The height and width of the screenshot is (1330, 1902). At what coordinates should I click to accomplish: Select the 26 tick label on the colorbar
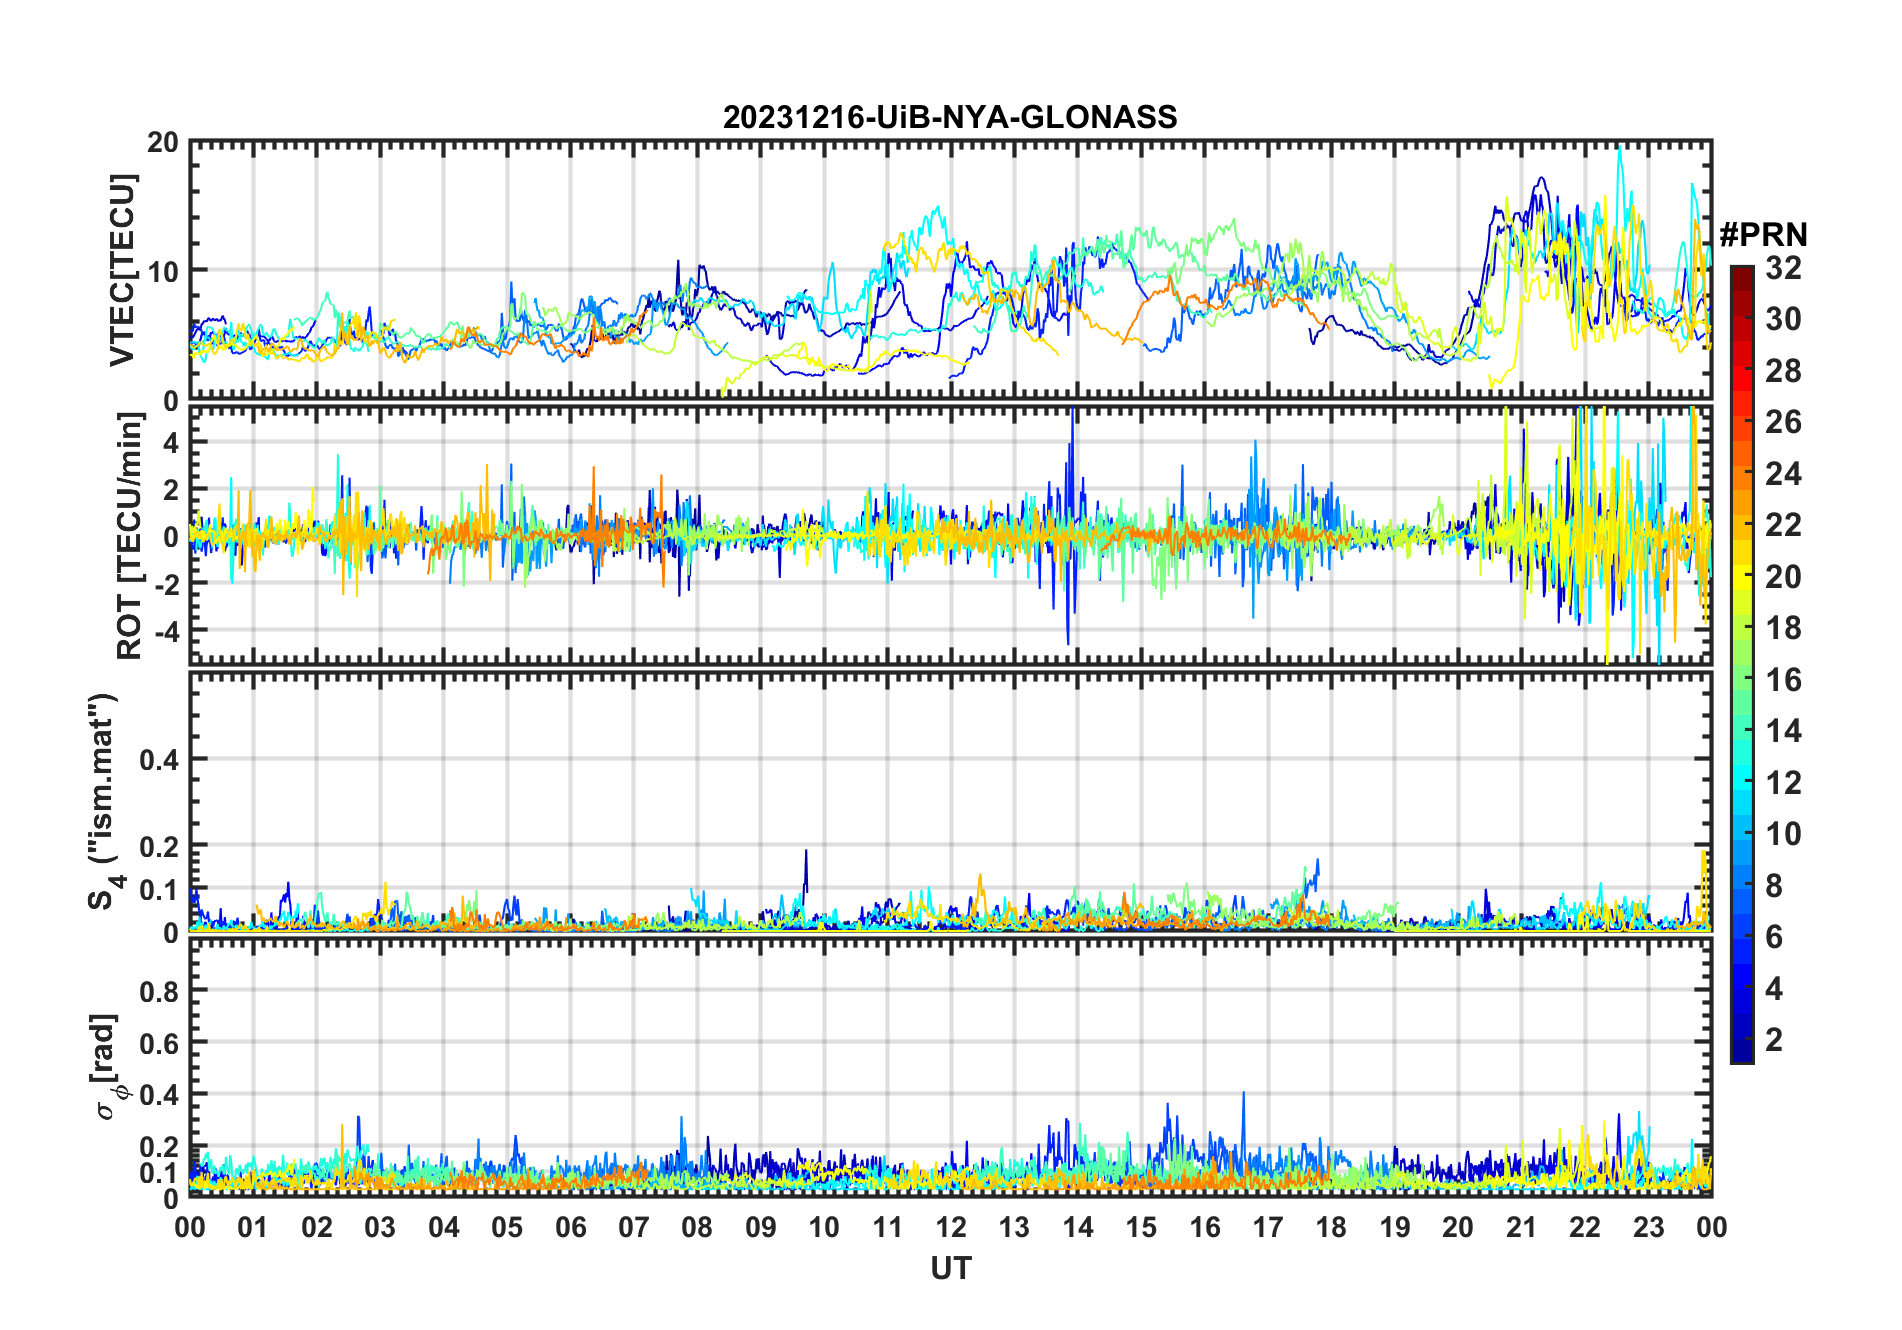1783,422
